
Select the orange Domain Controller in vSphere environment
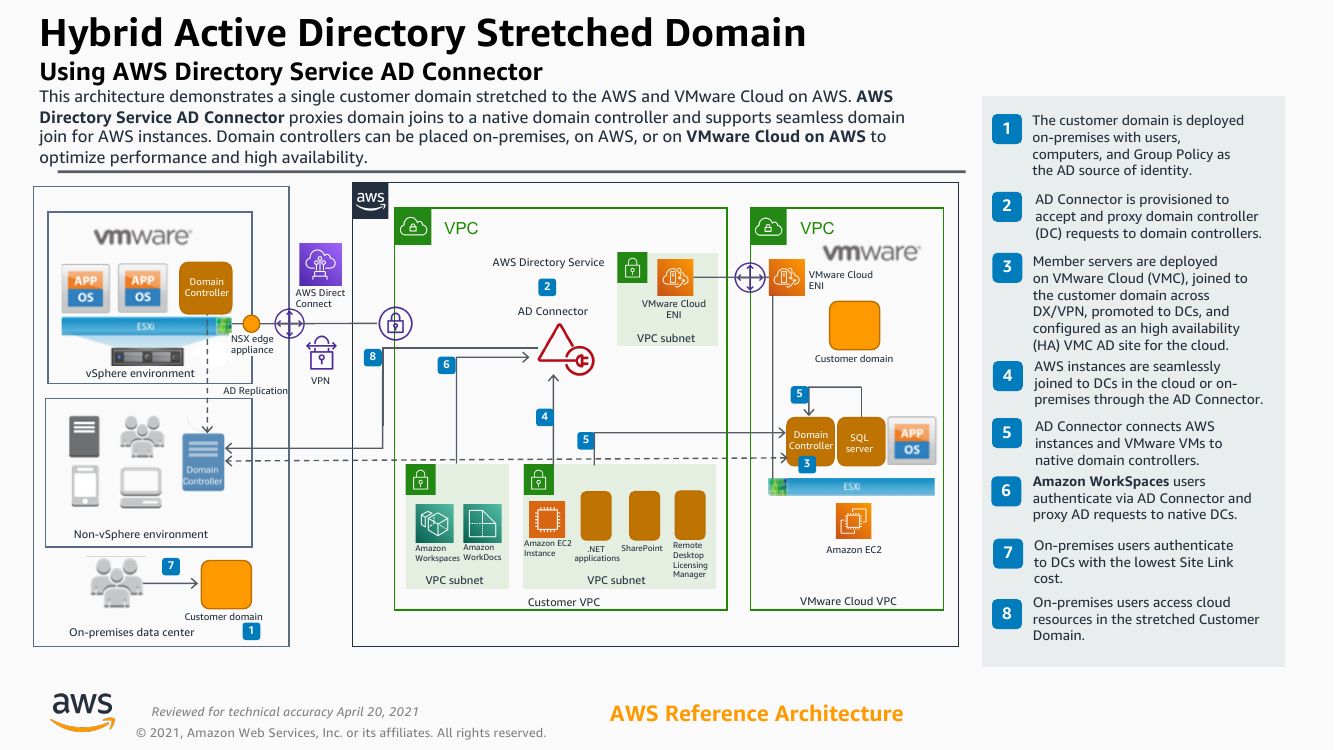207,288
